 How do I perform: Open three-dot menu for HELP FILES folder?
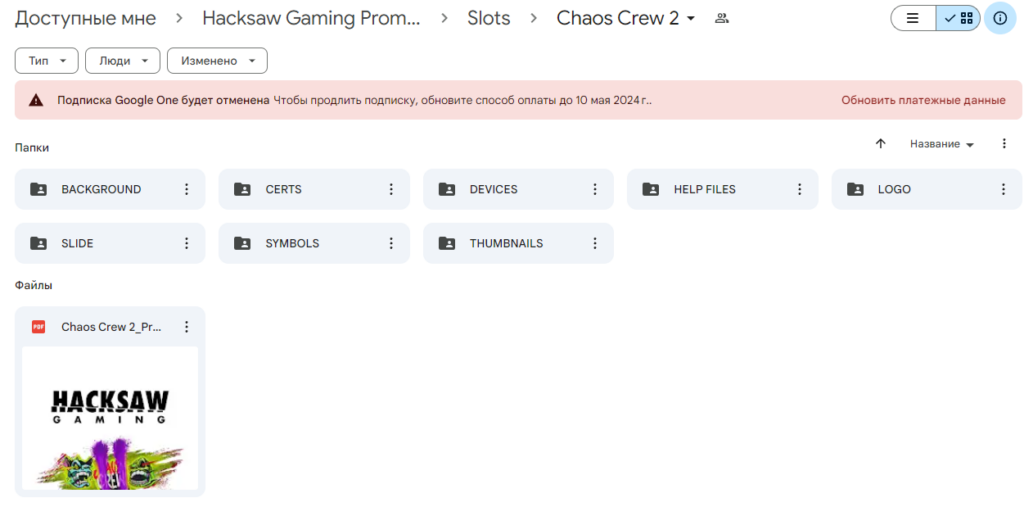[799, 189]
